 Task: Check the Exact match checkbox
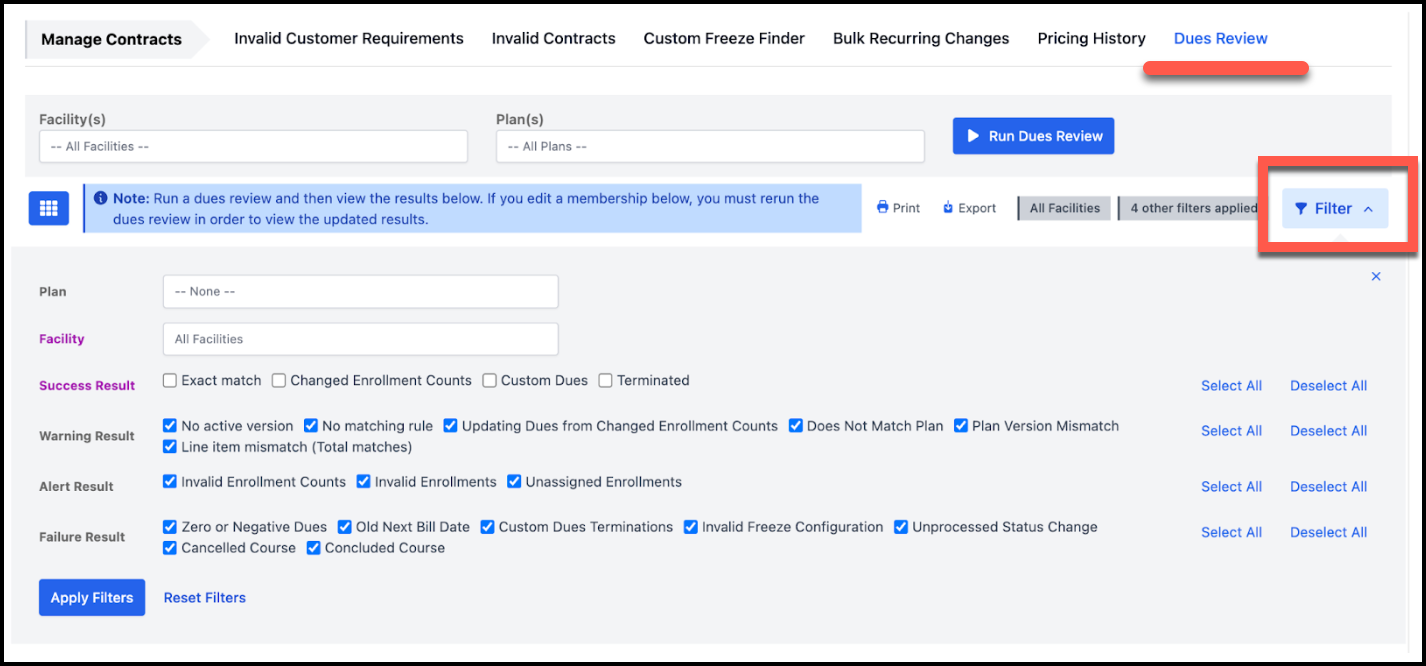point(170,381)
